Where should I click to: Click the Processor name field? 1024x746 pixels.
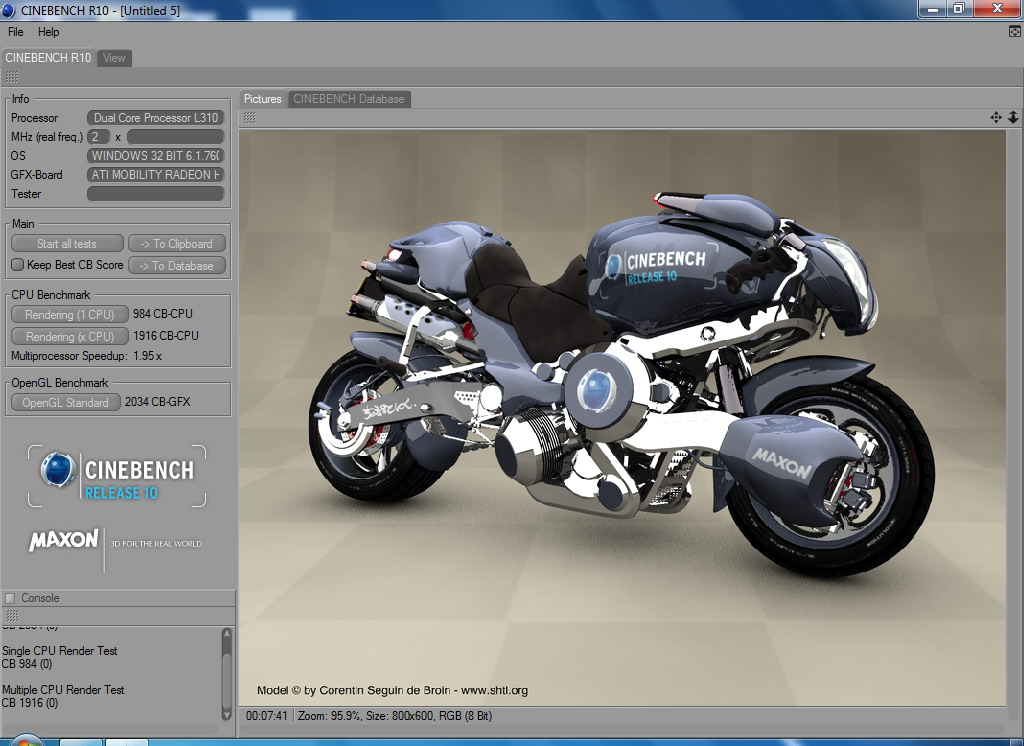(x=155, y=118)
